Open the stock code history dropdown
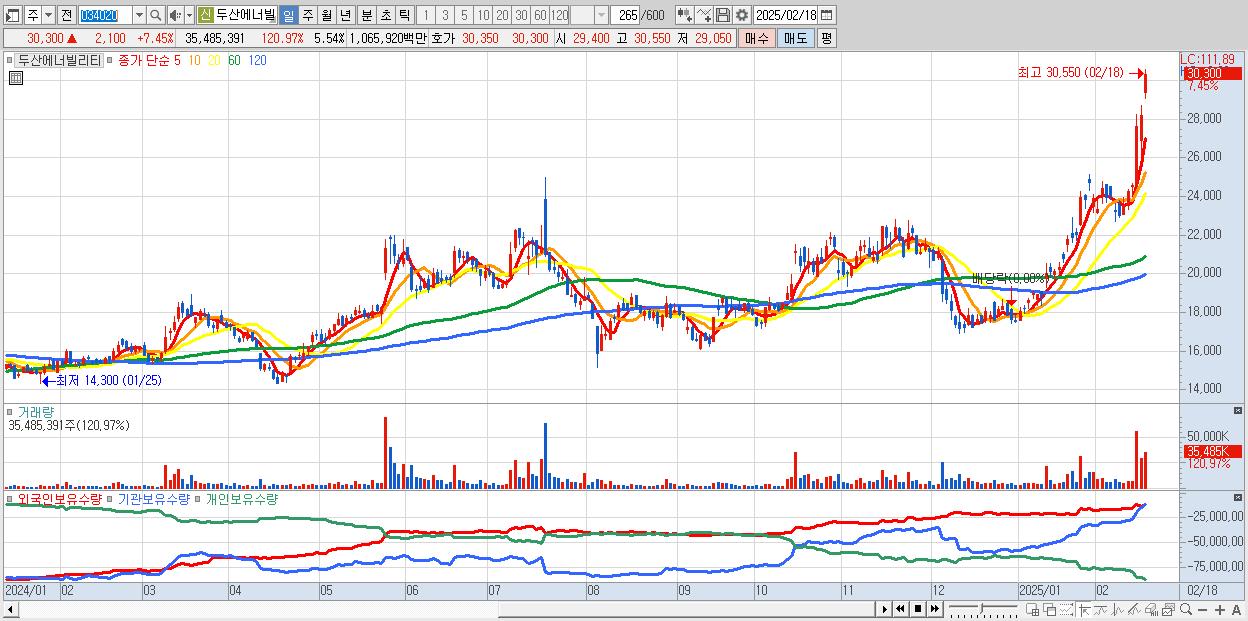Image resolution: width=1248 pixels, height=621 pixels. click(139, 15)
